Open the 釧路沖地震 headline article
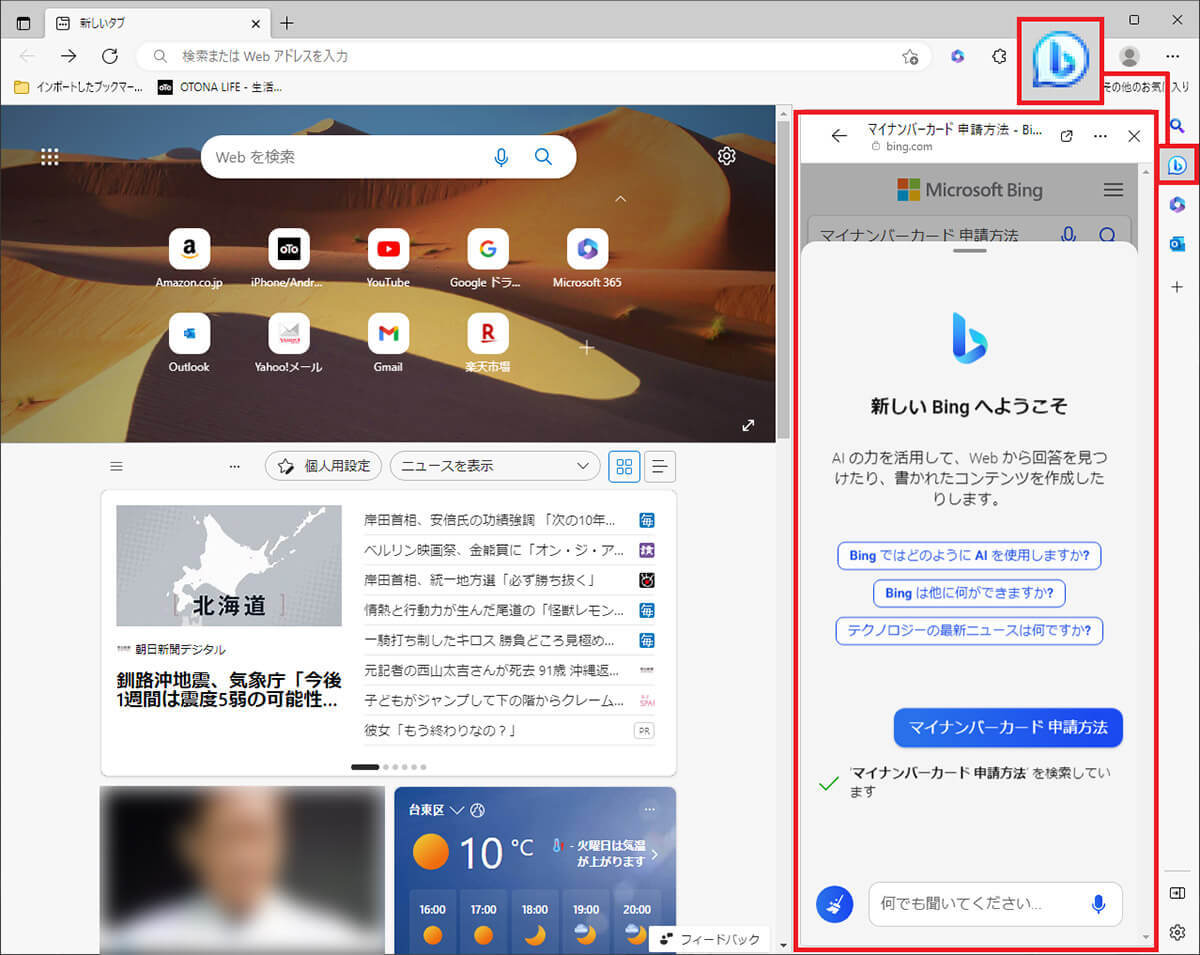This screenshot has height=955, width=1200. [230, 690]
